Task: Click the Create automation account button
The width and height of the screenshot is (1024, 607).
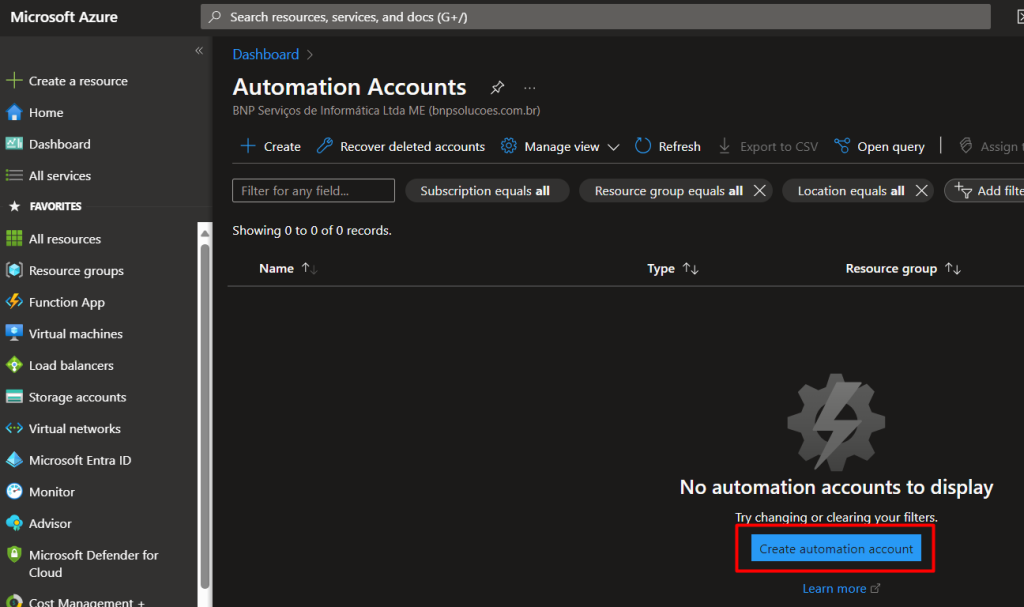Action: coord(835,548)
